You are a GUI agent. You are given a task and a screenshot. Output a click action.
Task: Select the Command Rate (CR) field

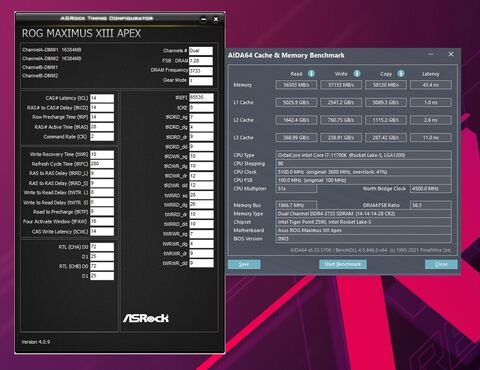[x=102, y=137]
